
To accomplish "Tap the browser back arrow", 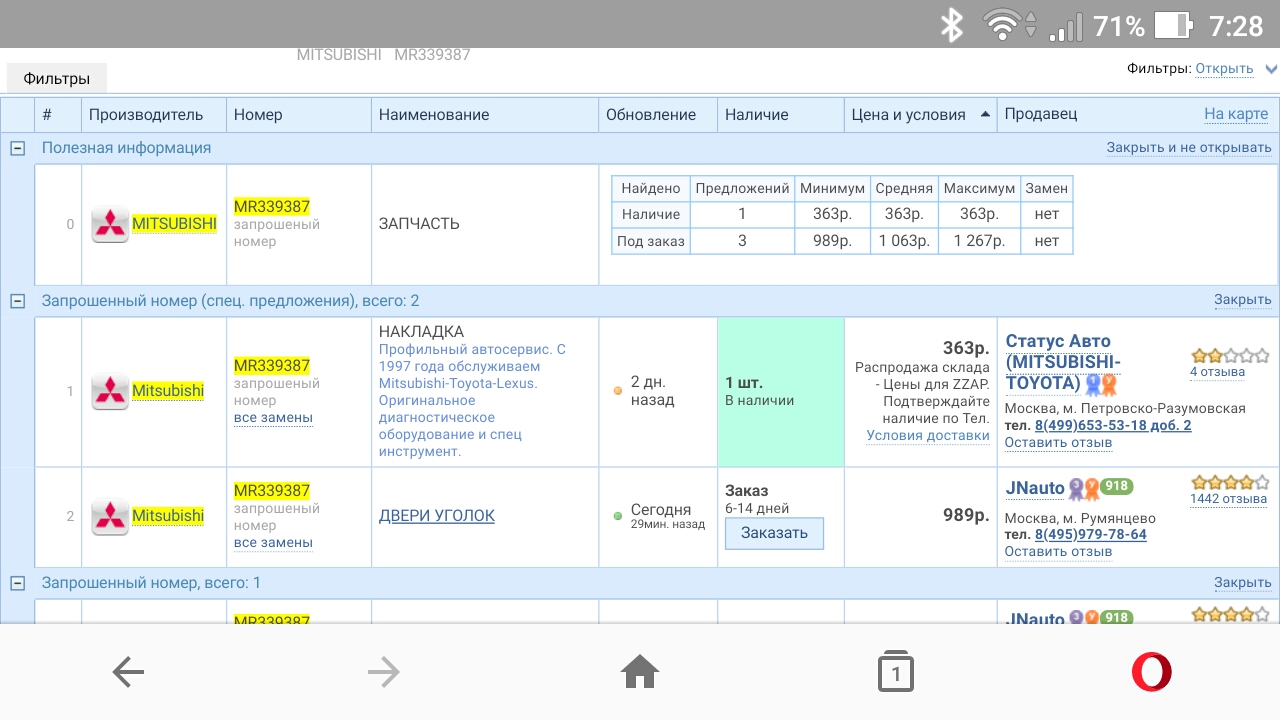I will point(128,673).
